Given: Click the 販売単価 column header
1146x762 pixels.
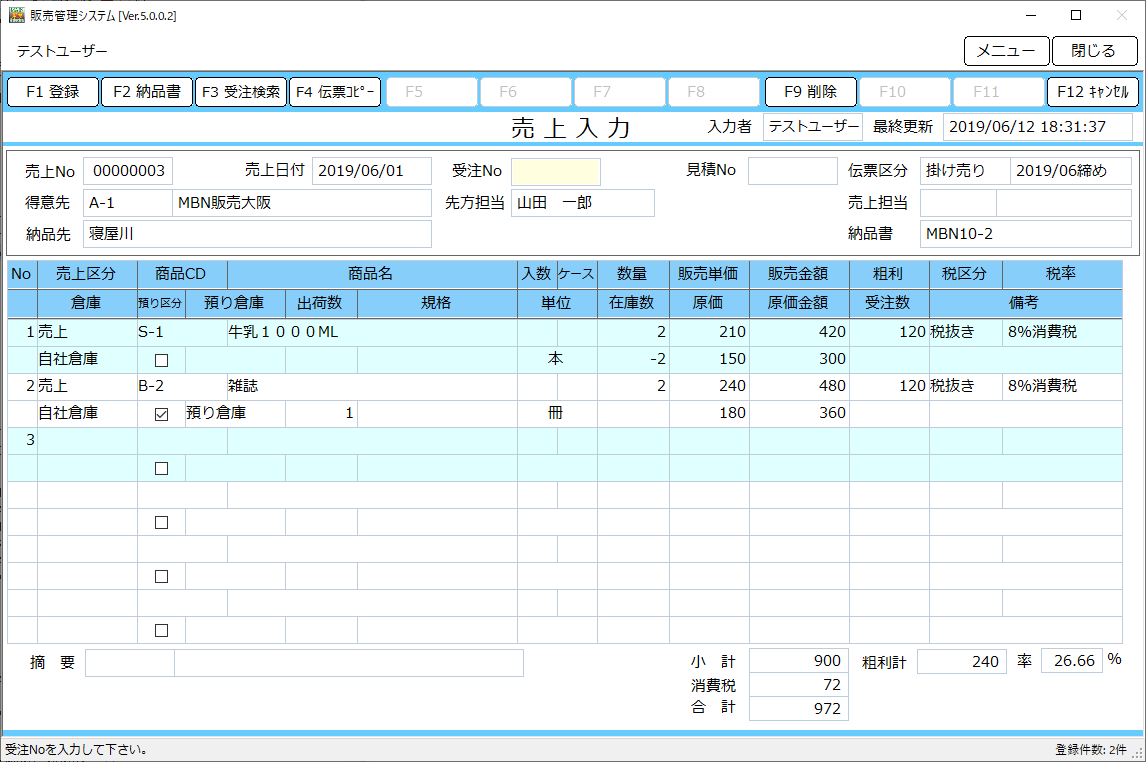Looking at the screenshot, I should tap(709, 275).
